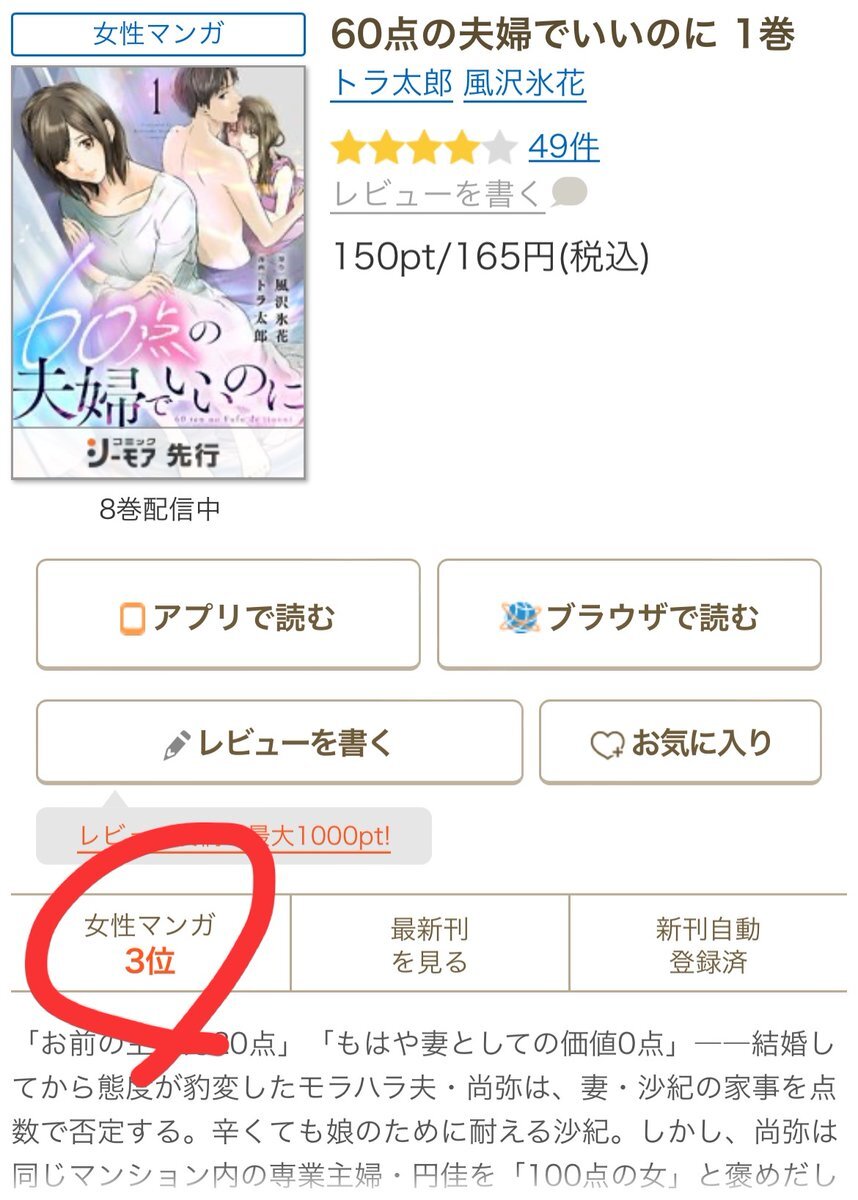Image resolution: width=858 pixels, height=1200 pixels.
Task: Click the 最大1000pt review campaign tooltip
Action: click(x=234, y=835)
